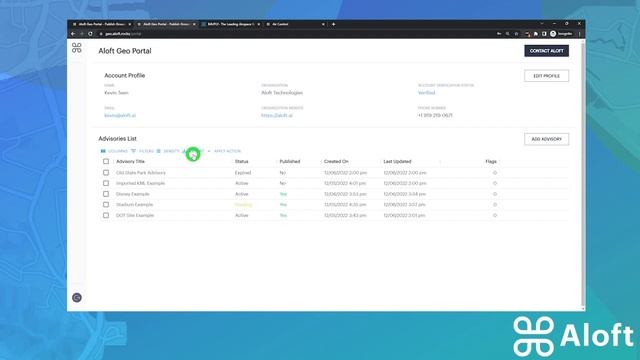
Task: Open a new browser tab with plus button
Action: point(333,24)
